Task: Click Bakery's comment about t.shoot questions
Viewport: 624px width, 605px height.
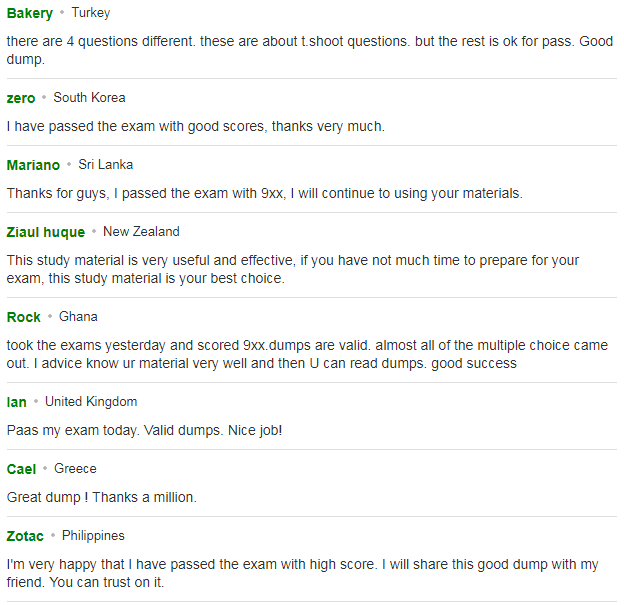Action: click(x=310, y=50)
